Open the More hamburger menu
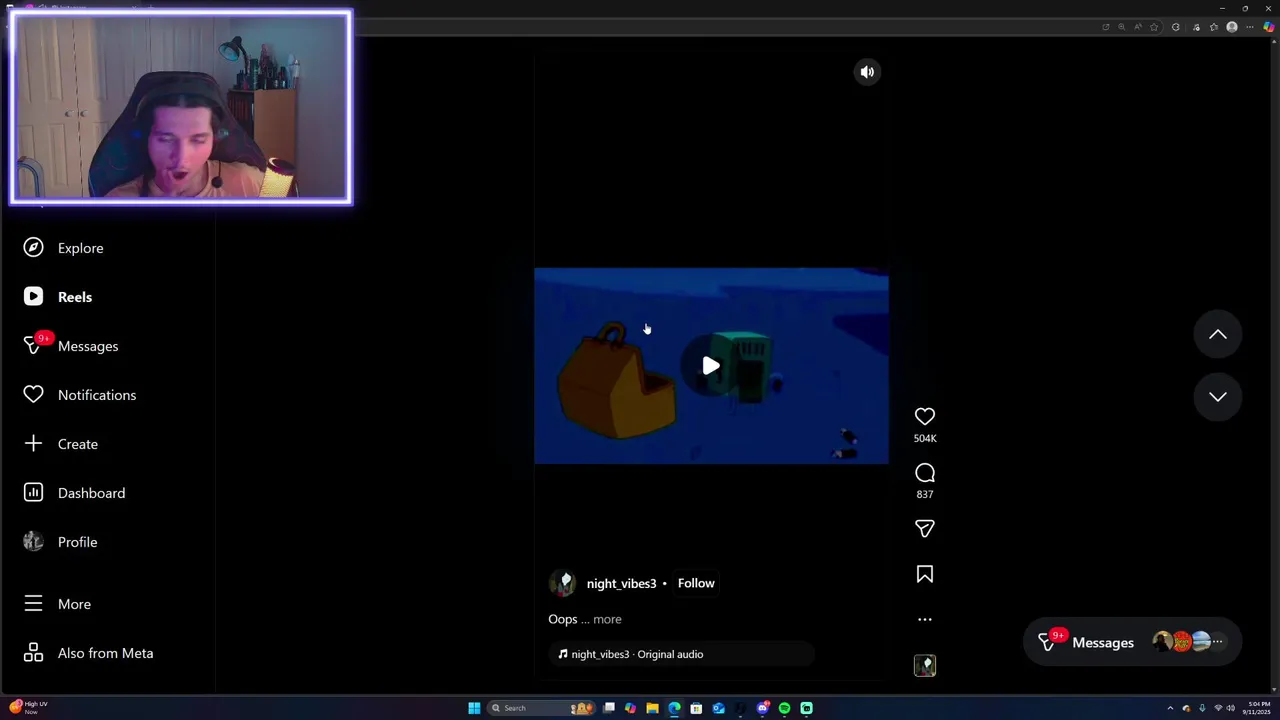The image size is (1280, 720). point(58,604)
